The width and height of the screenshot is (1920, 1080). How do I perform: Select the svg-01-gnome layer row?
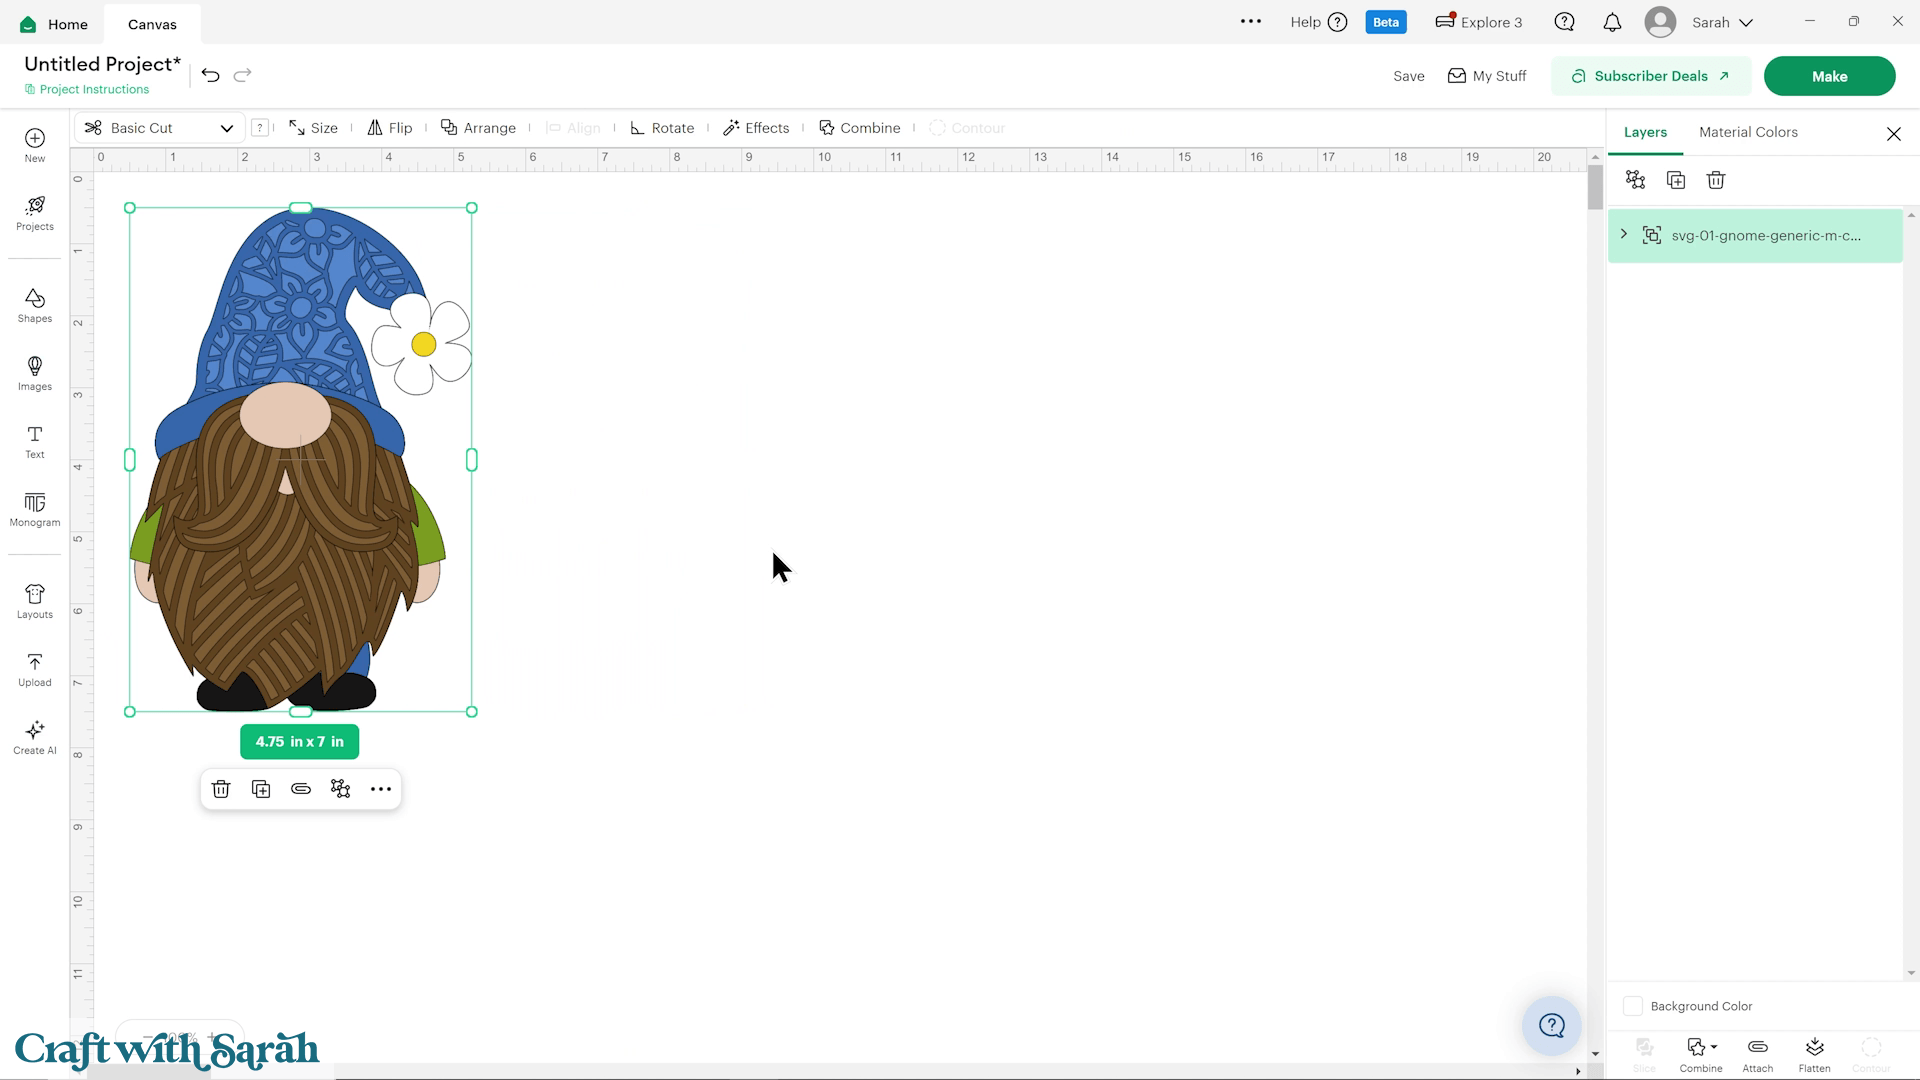1755,236
